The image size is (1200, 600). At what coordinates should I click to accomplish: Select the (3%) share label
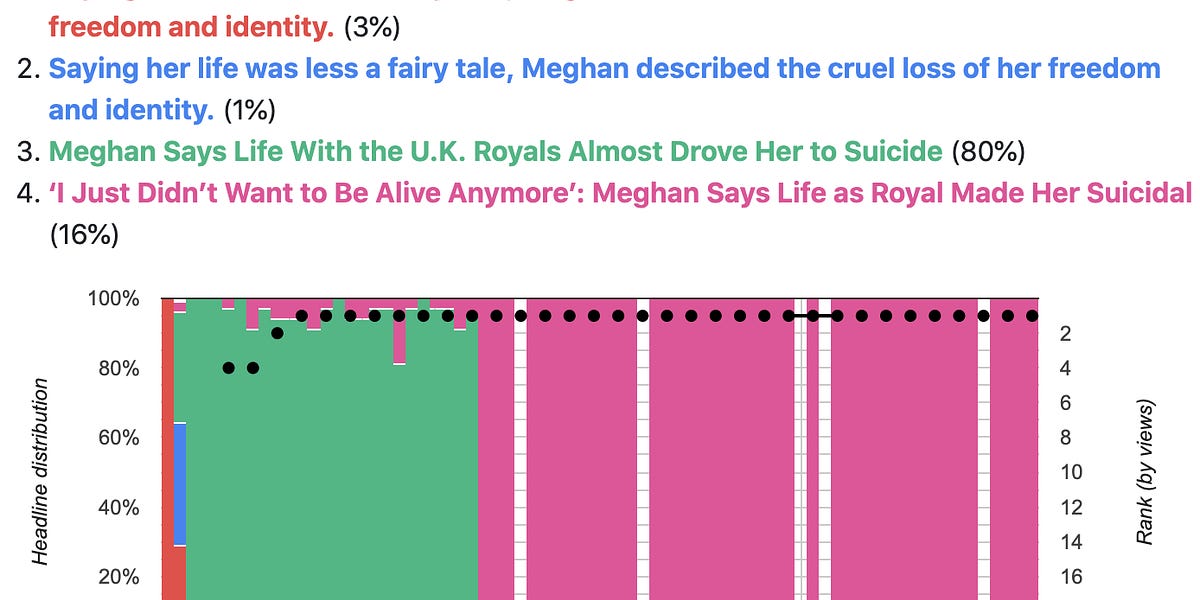(376, 27)
